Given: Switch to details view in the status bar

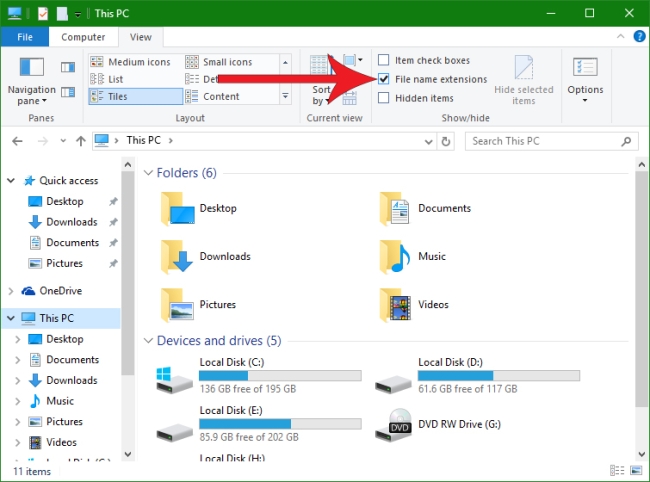Looking at the screenshot, I should pyautogui.click(x=617, y=470).
